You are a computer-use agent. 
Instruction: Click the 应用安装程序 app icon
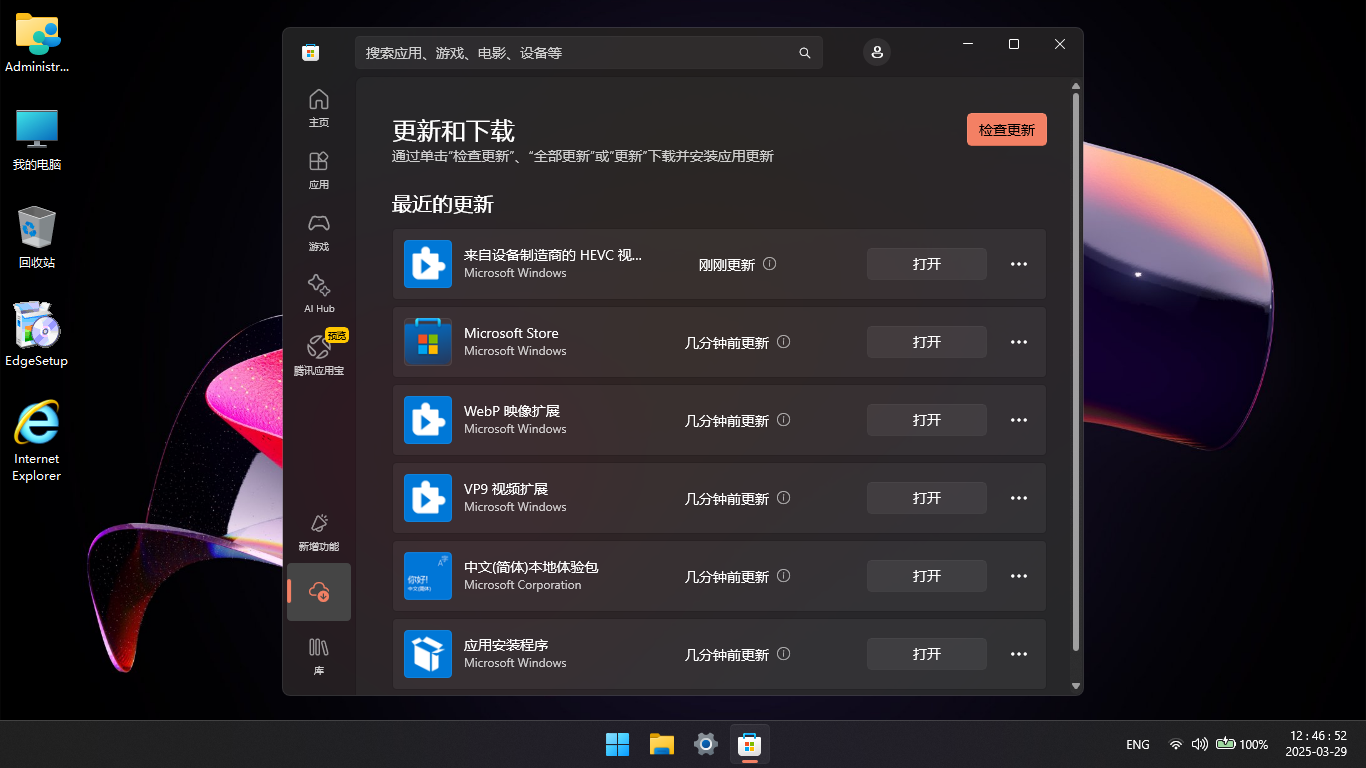428,654
